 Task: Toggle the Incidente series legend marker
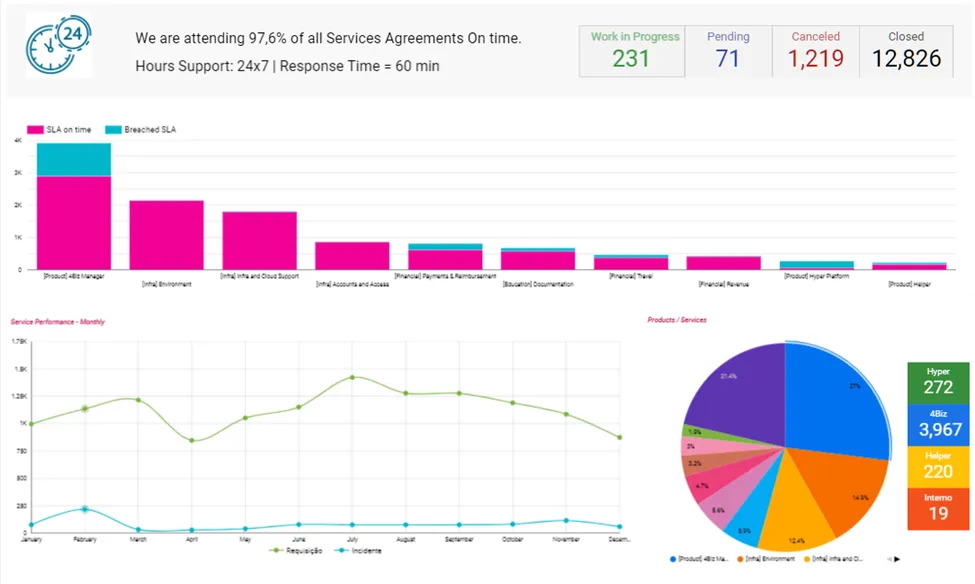pyautogui.click(x=341, y=550)
